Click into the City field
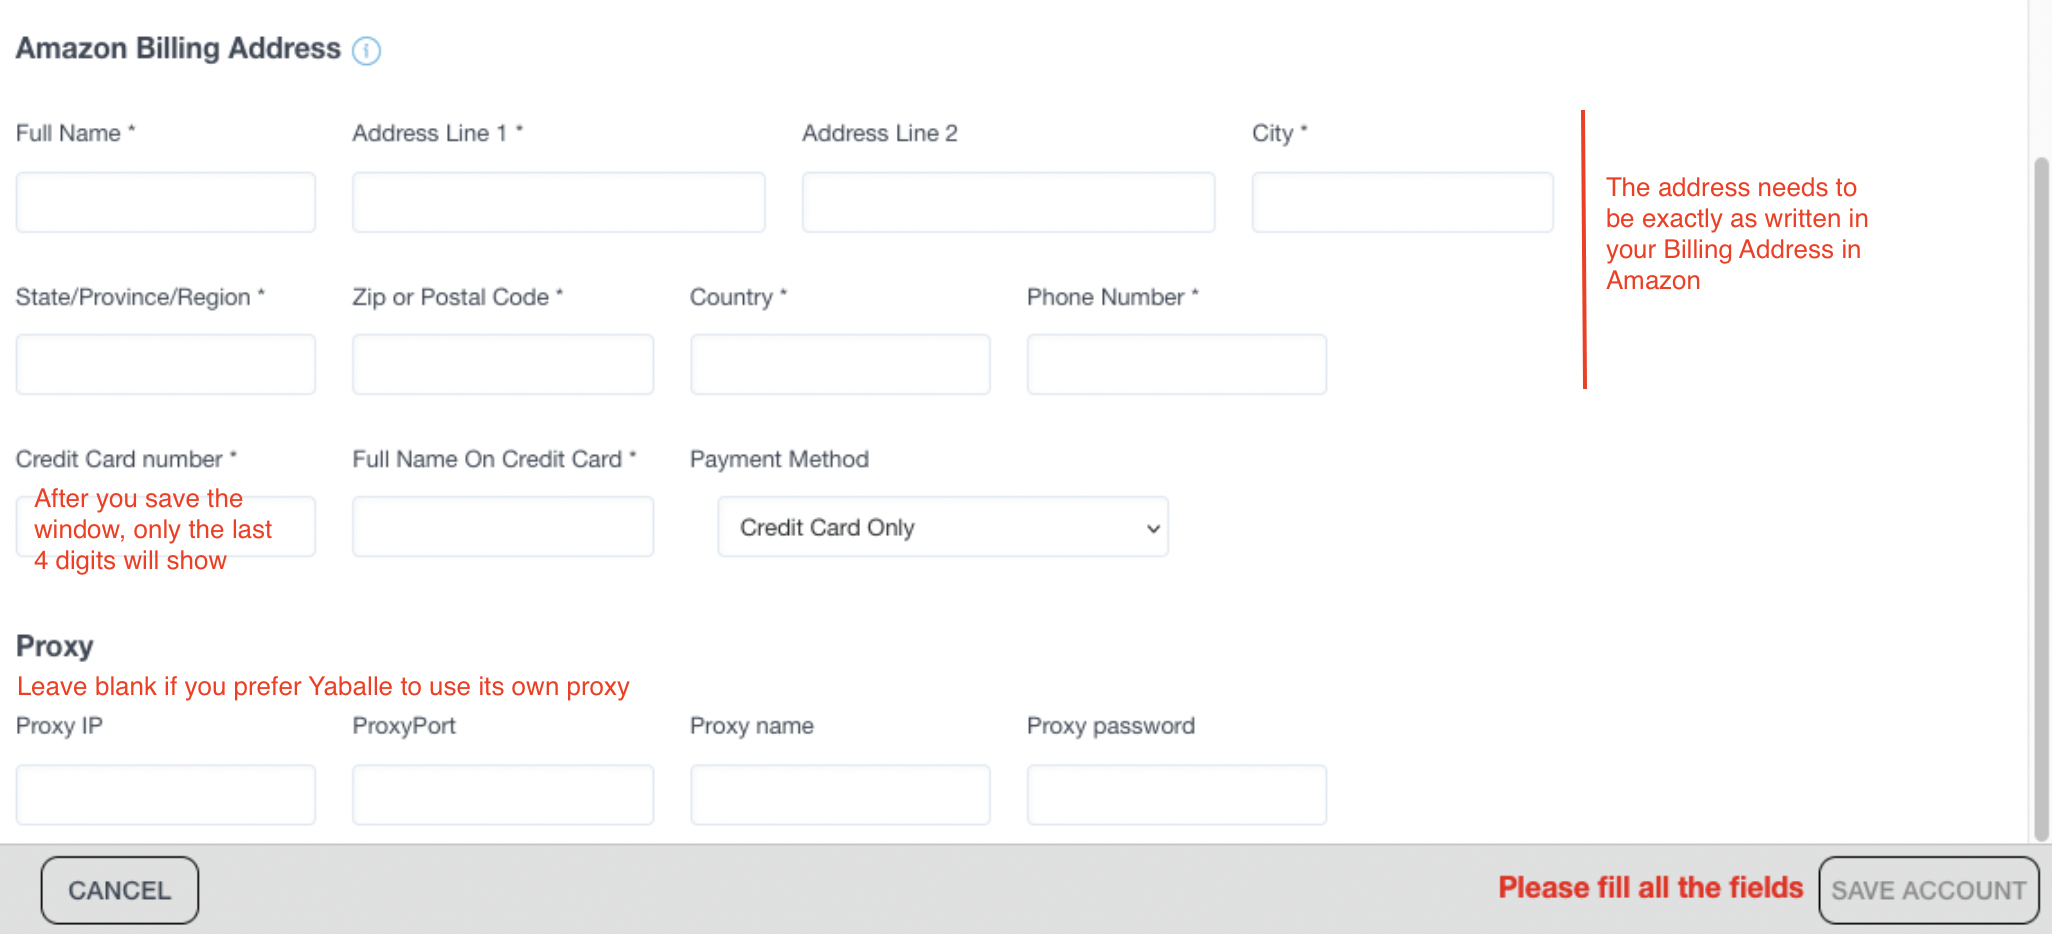 coord(1402,202)
